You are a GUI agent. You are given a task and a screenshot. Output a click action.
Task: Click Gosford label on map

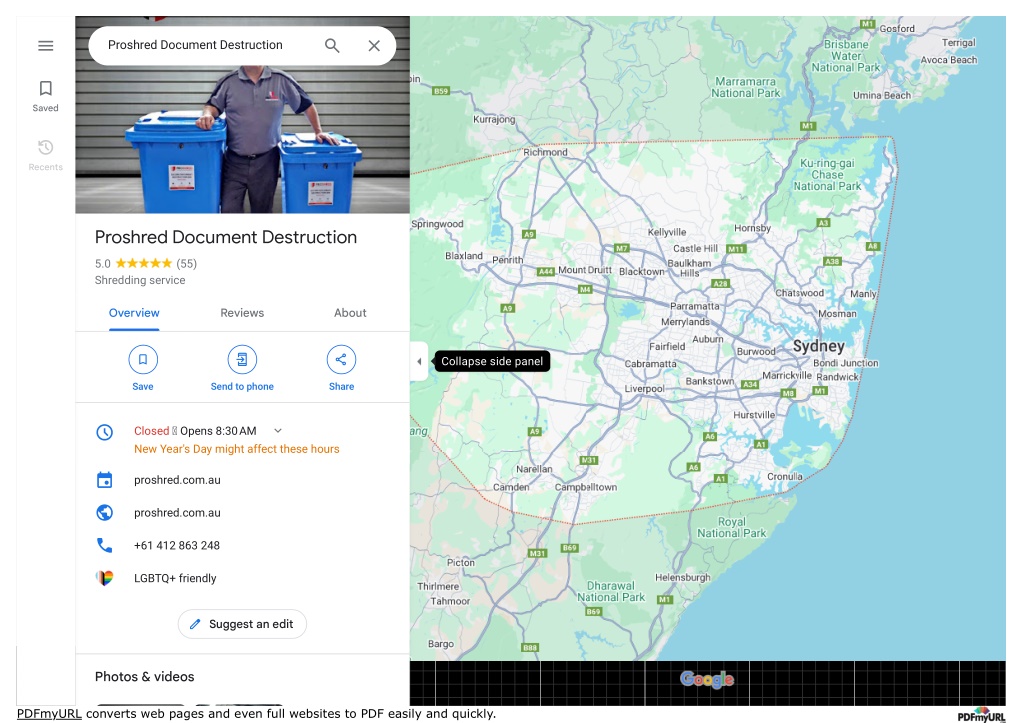(x=897, y=29)
